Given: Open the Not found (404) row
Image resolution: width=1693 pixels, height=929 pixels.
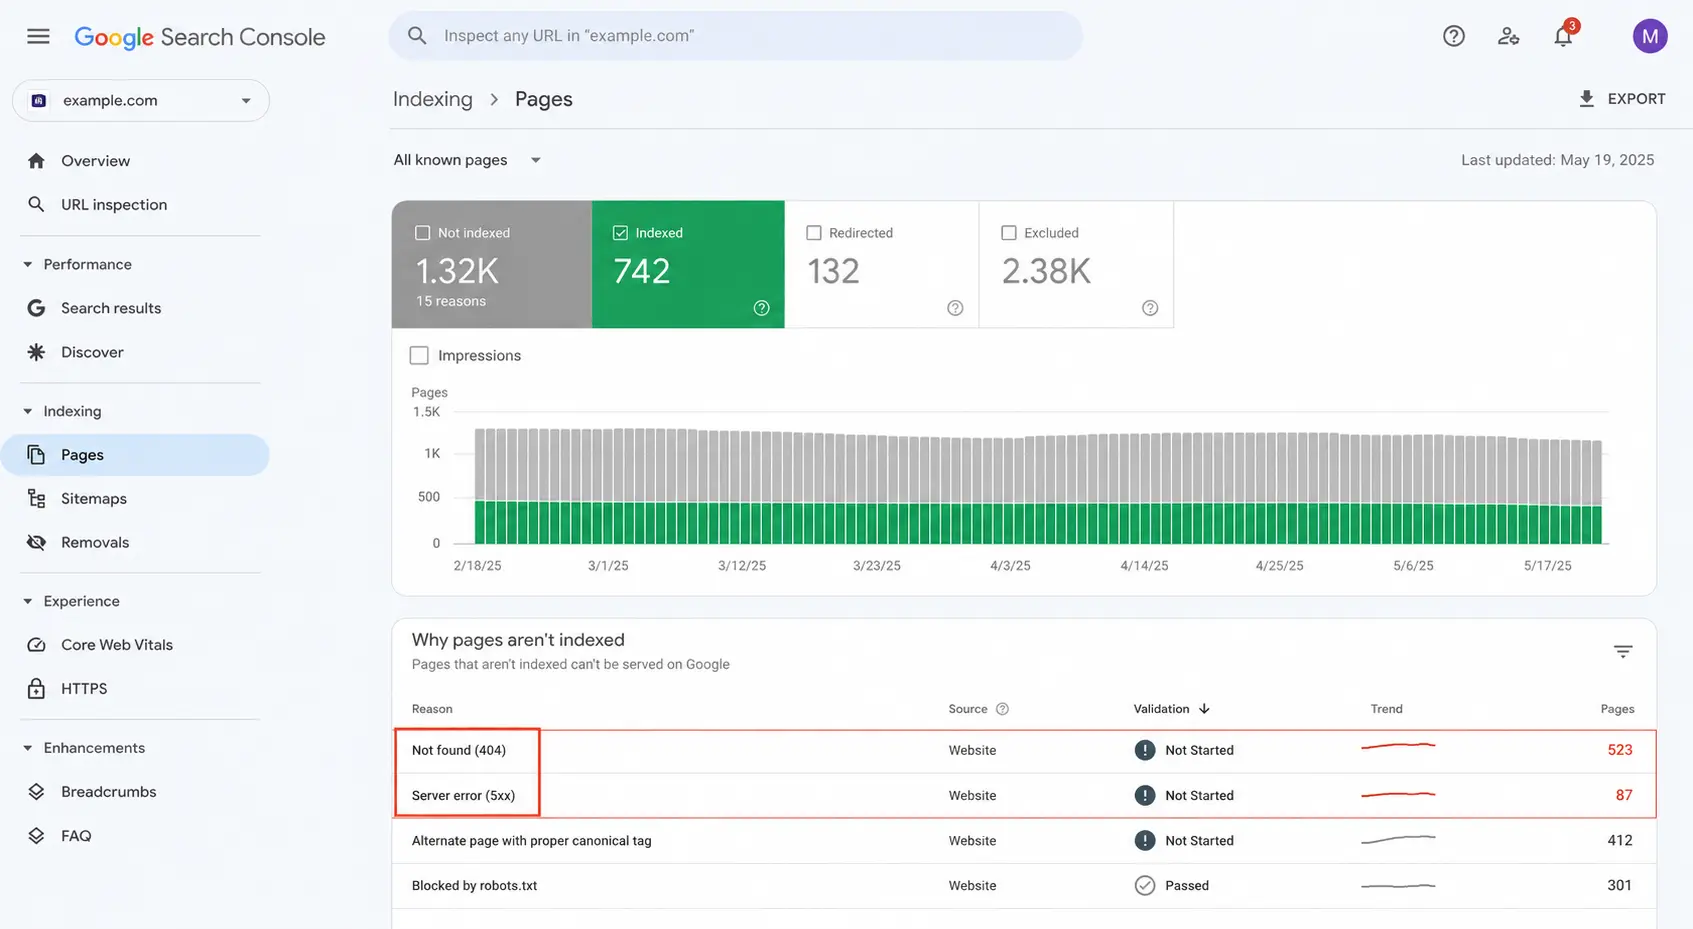Looking at the screenshot, I should (1024, 750).
